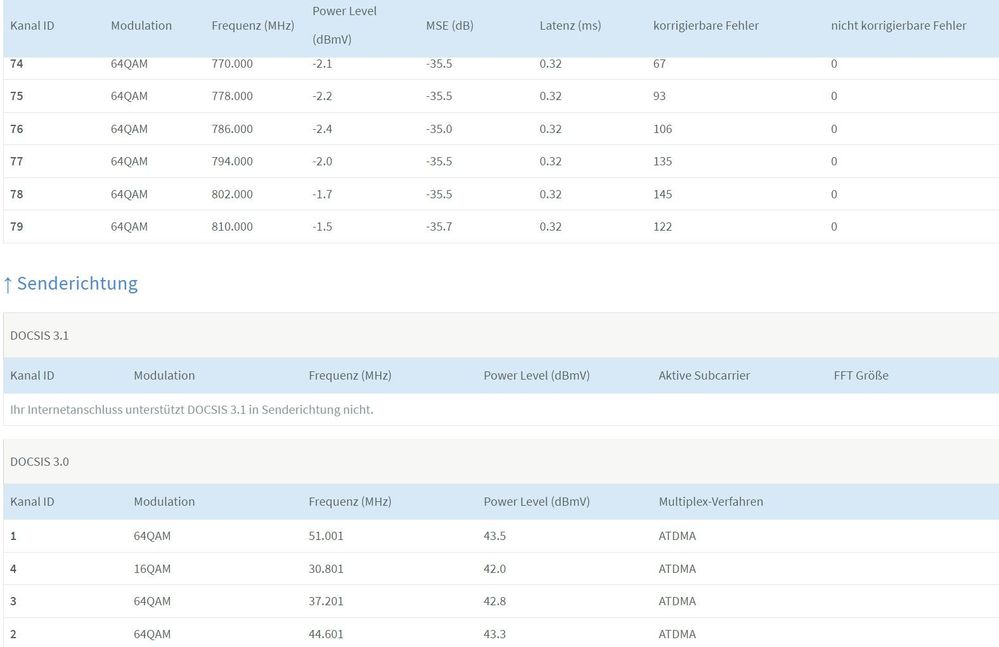Click the nicht korrigierbare Fehler column header

tap(898, 26)
